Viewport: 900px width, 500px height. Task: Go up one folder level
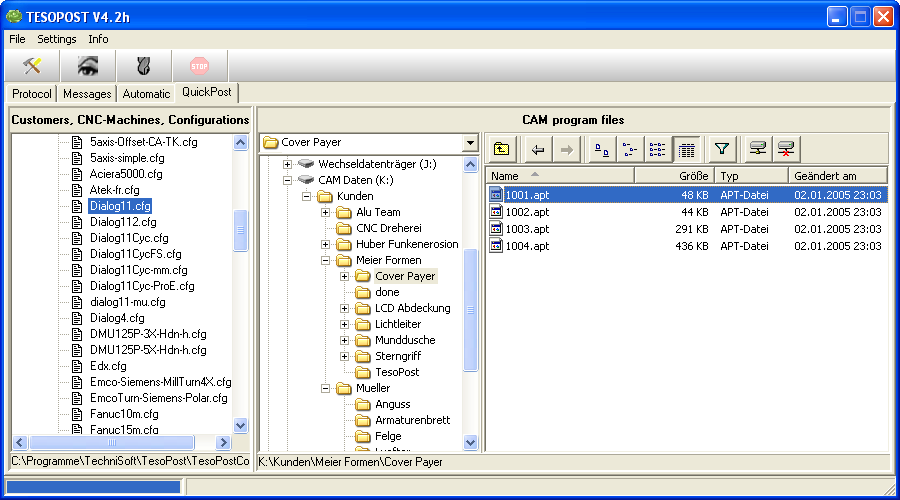click(503, 149)
